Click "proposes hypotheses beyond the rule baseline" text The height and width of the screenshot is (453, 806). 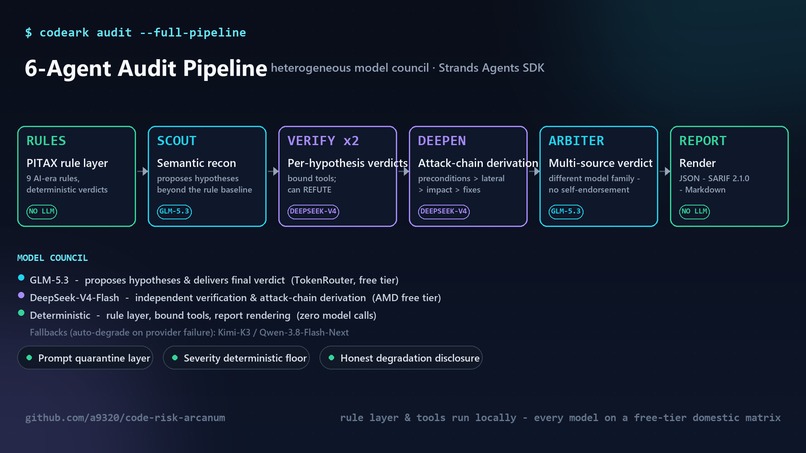[x=205, y=184]
